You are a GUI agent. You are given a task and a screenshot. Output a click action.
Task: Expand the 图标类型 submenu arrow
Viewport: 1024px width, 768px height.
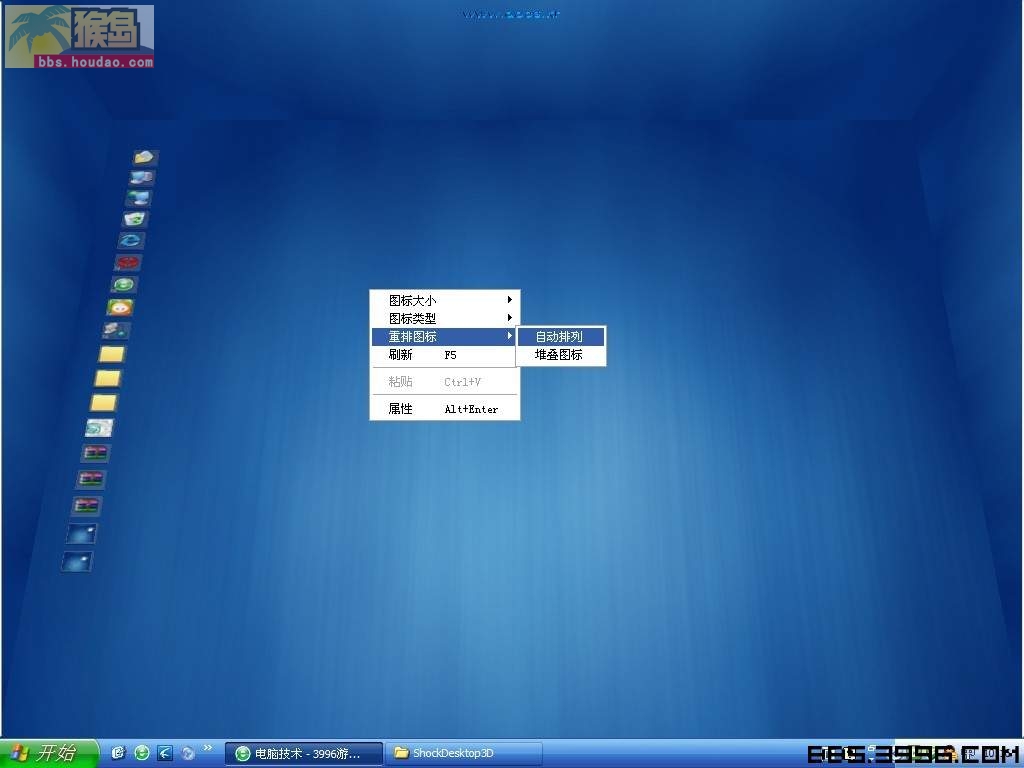(x=509, y=318)
